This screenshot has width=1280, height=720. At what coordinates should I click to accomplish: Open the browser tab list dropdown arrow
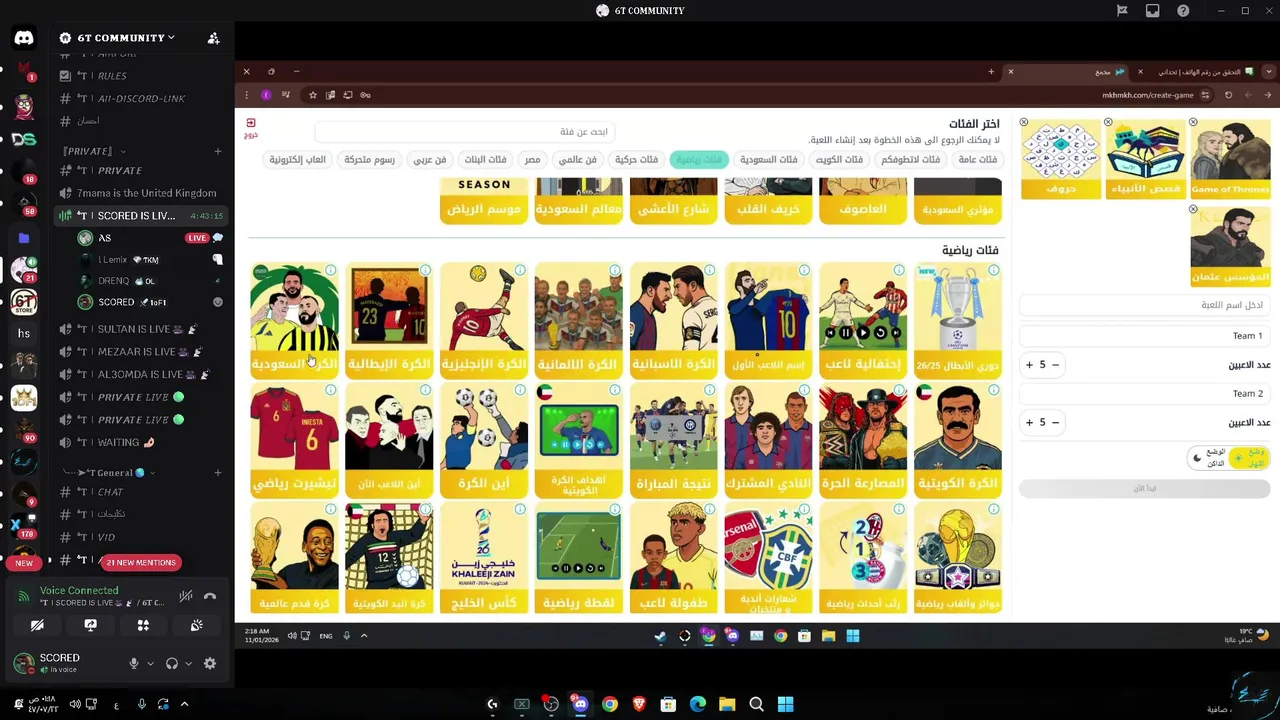click(x=1268, y=72)
